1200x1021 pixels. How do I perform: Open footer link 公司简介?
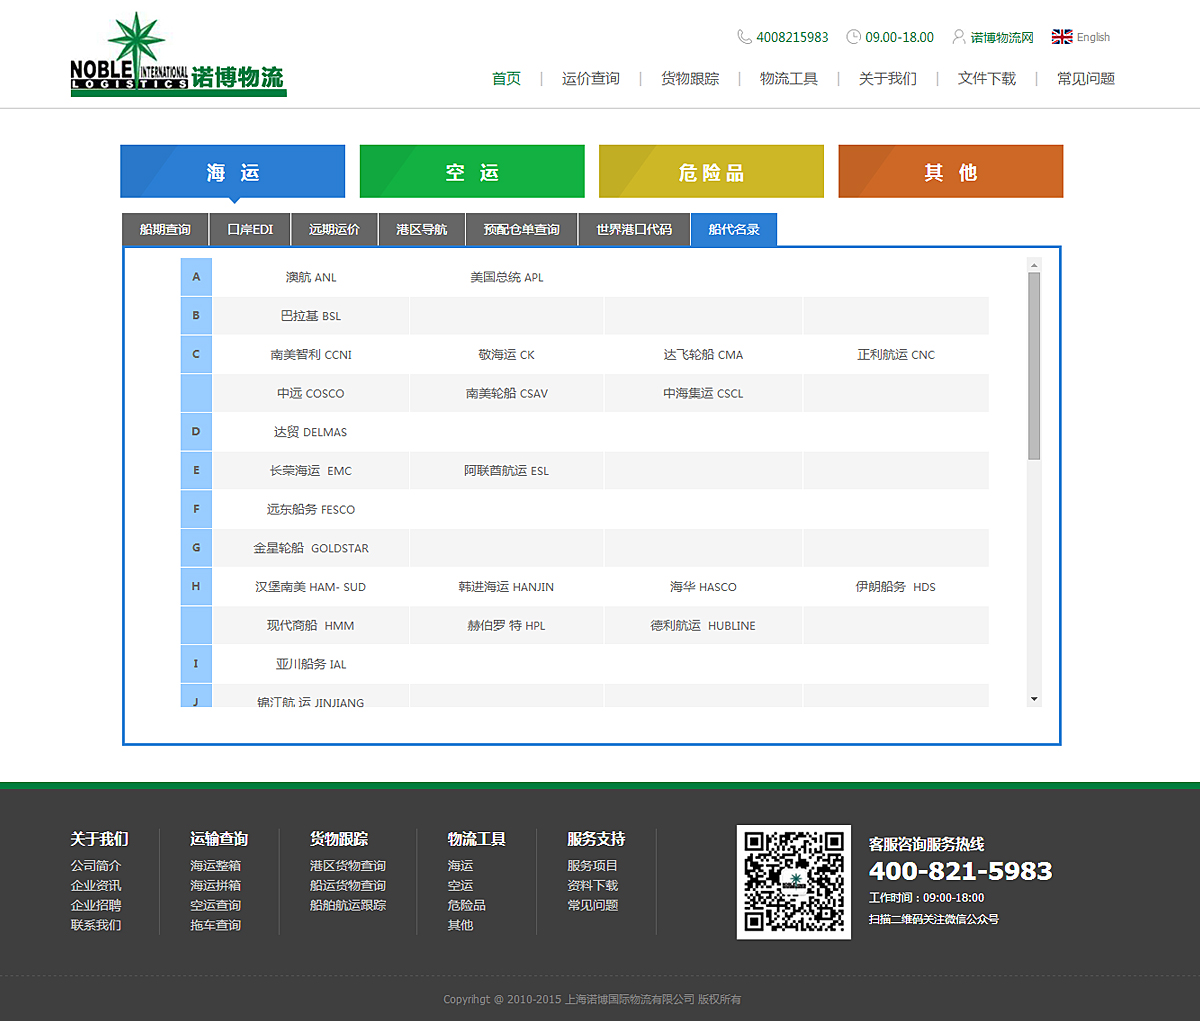point(96,866)
